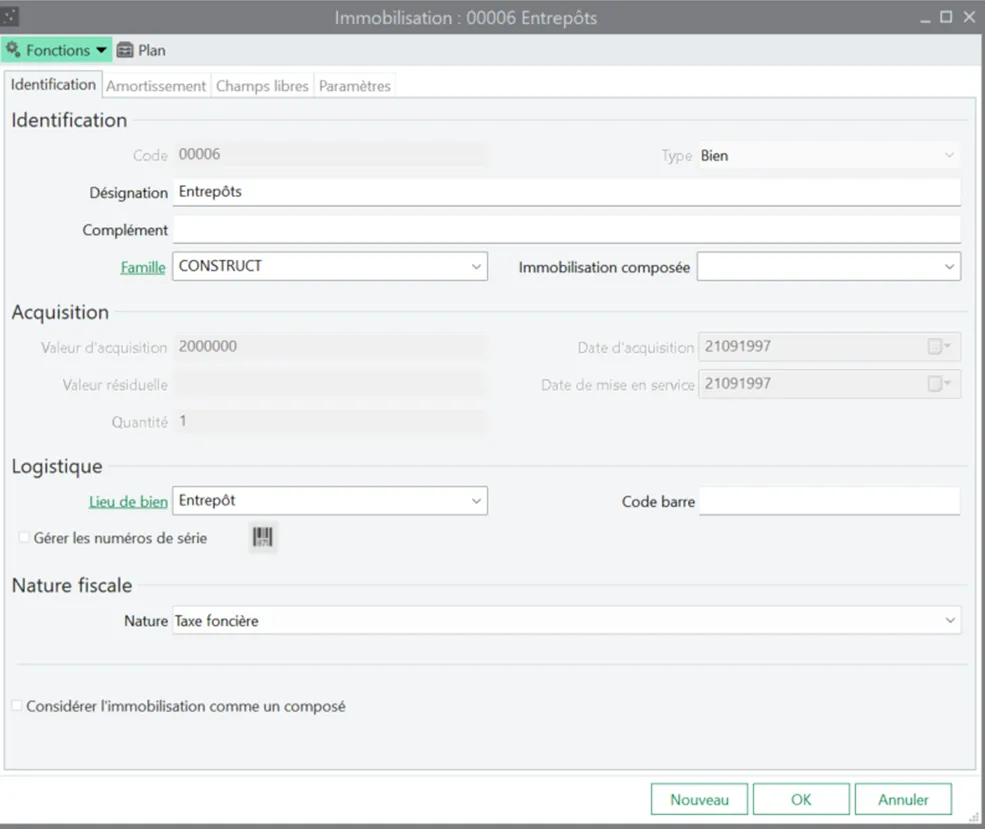The width and height of the screenshot is (985, 829).
Task: Click the Date d'acquisition value 21091997
Action: coord(737,346)
